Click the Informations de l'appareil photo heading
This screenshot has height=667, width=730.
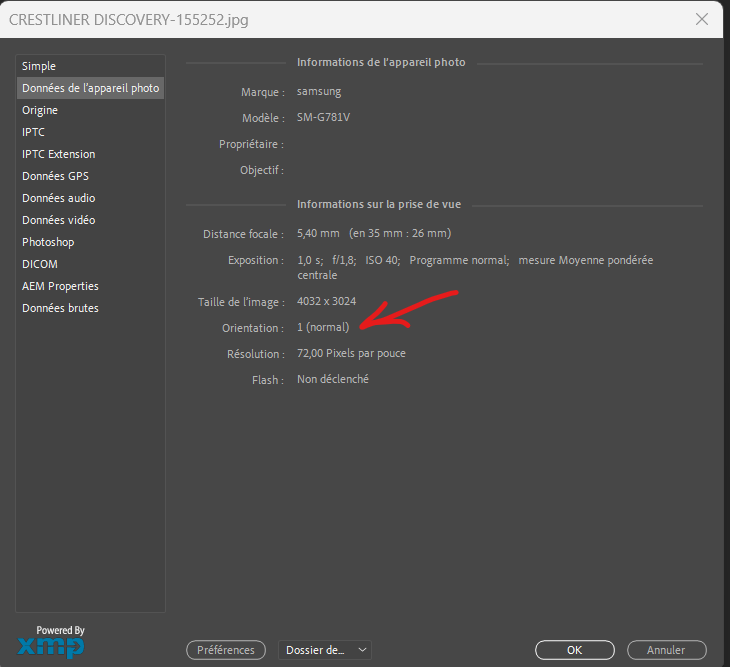[381, 62]
